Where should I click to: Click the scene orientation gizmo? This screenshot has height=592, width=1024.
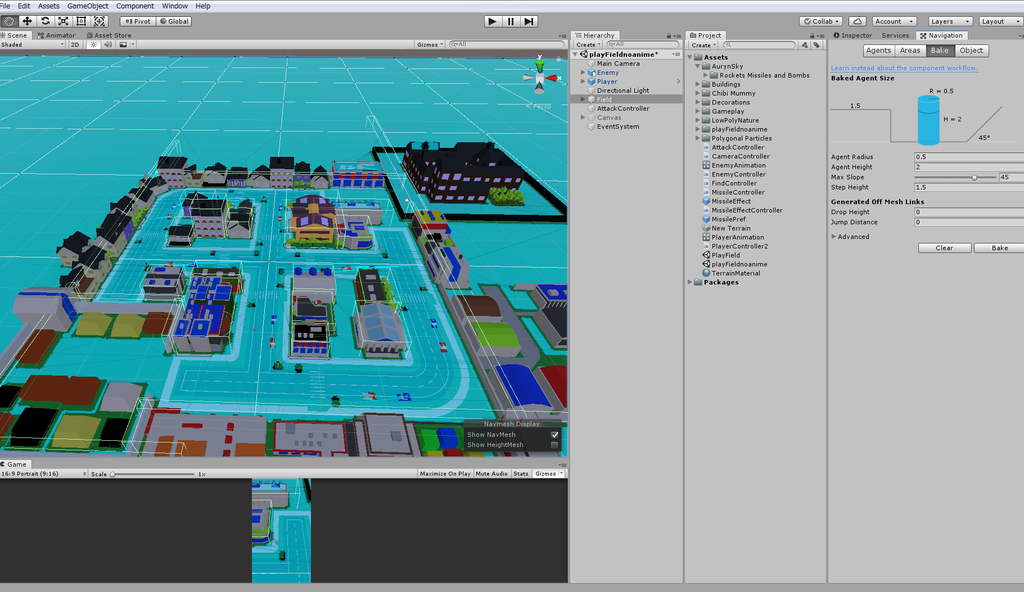[540, 77]
